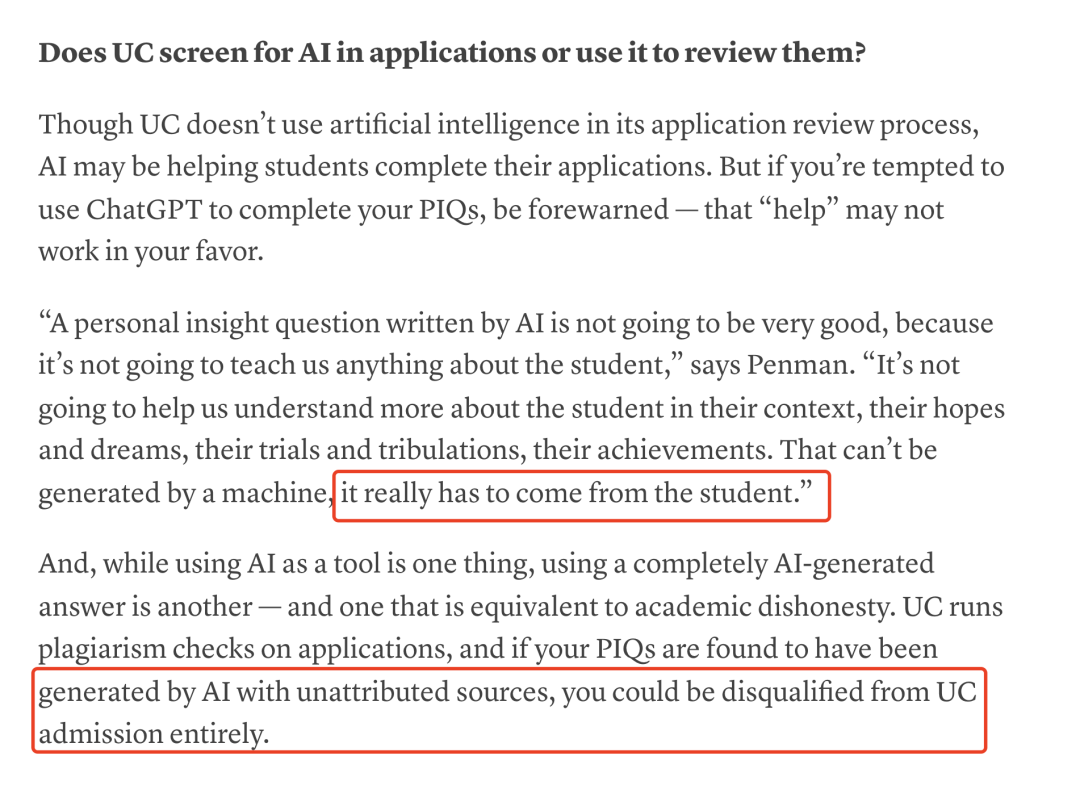Click the words 'Though UC' starting the first paragraph

(x=109, y=125)
